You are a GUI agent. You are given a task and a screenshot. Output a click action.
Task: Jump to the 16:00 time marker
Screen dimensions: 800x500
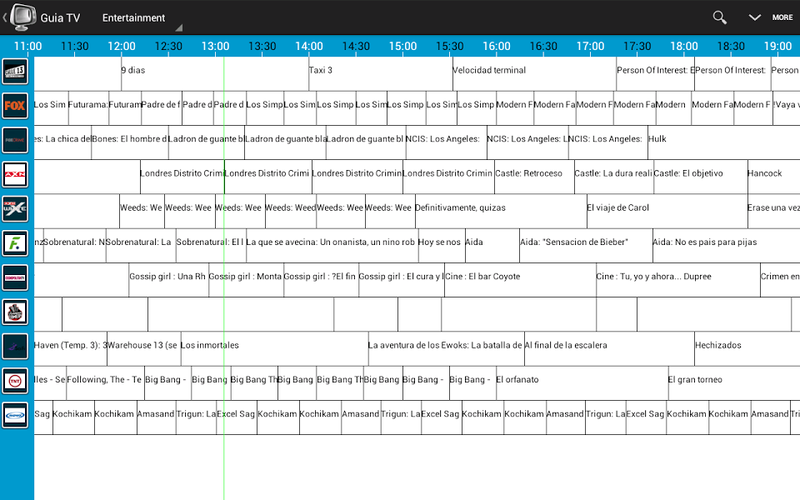(496, 46)
